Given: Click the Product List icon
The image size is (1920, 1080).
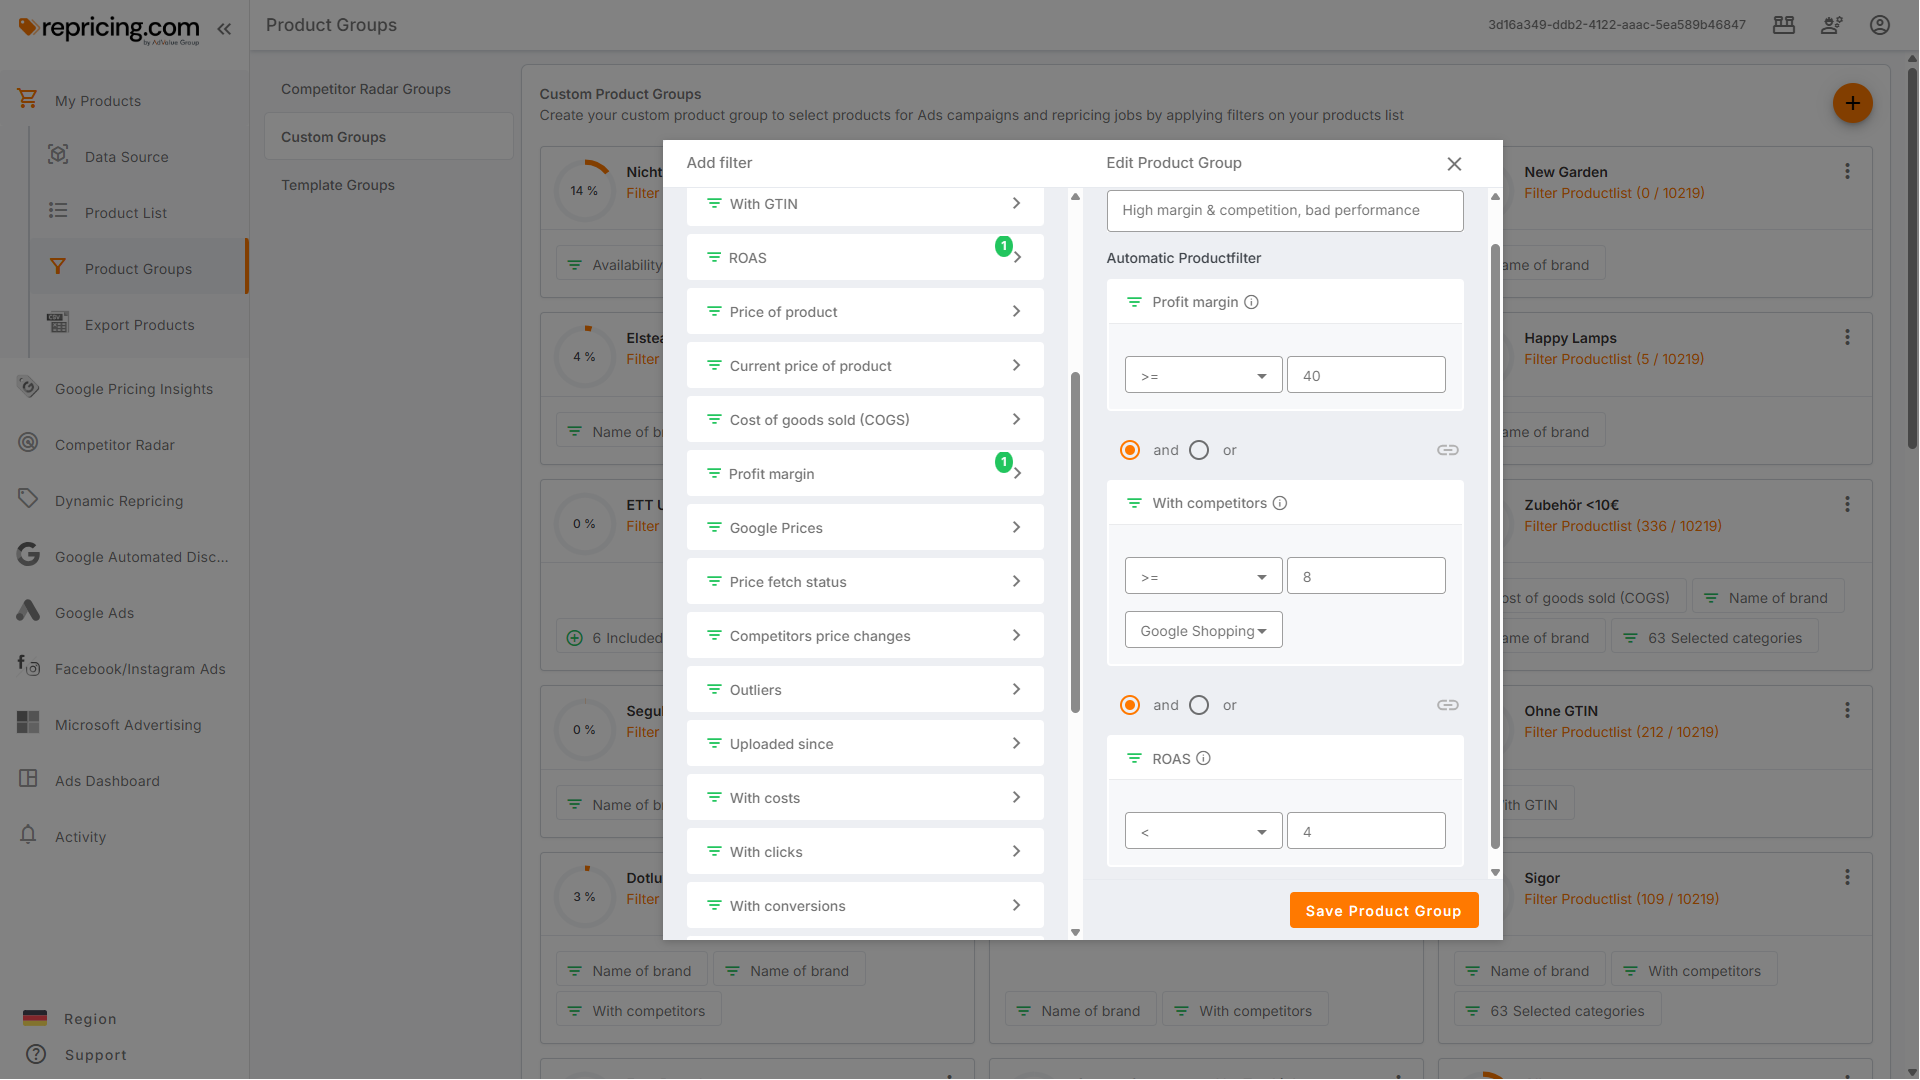Looking at the screenshot, I should [58, 211].
